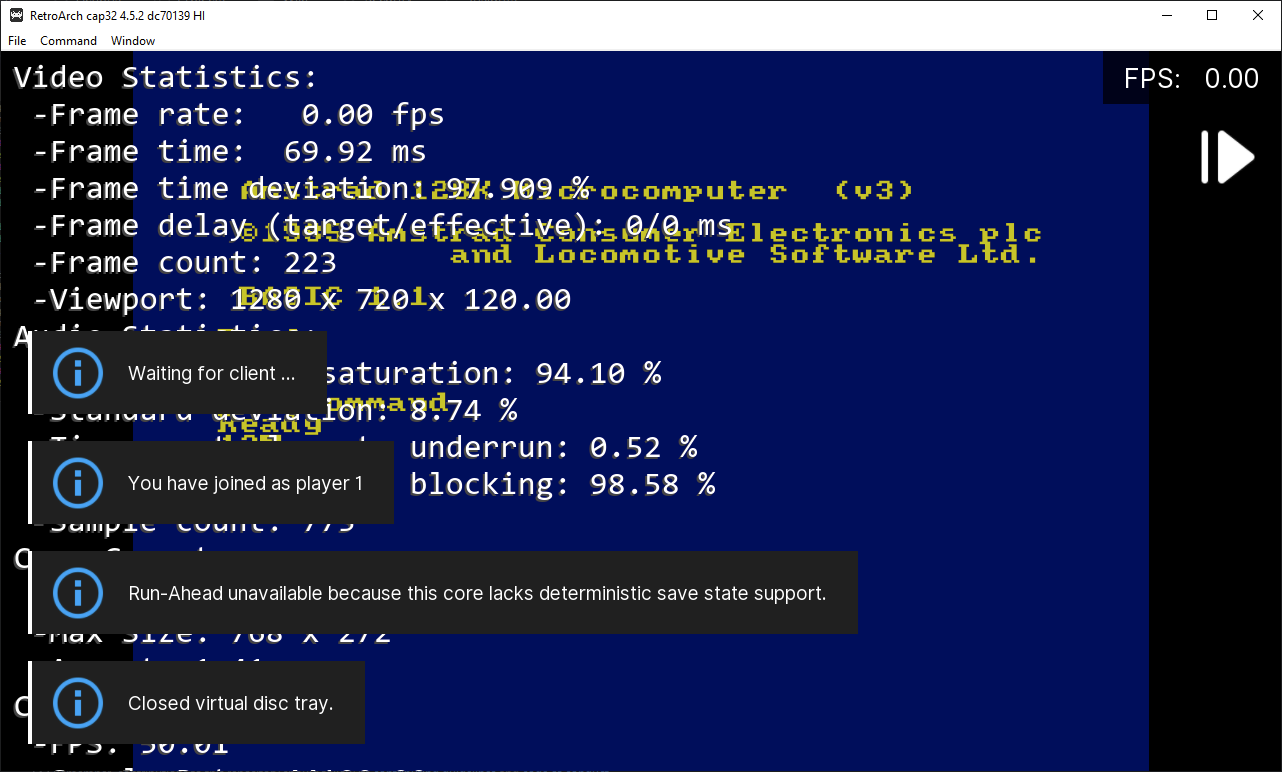
Task: Click the info icon on player 1 join notification
Action: coord(78,482)
